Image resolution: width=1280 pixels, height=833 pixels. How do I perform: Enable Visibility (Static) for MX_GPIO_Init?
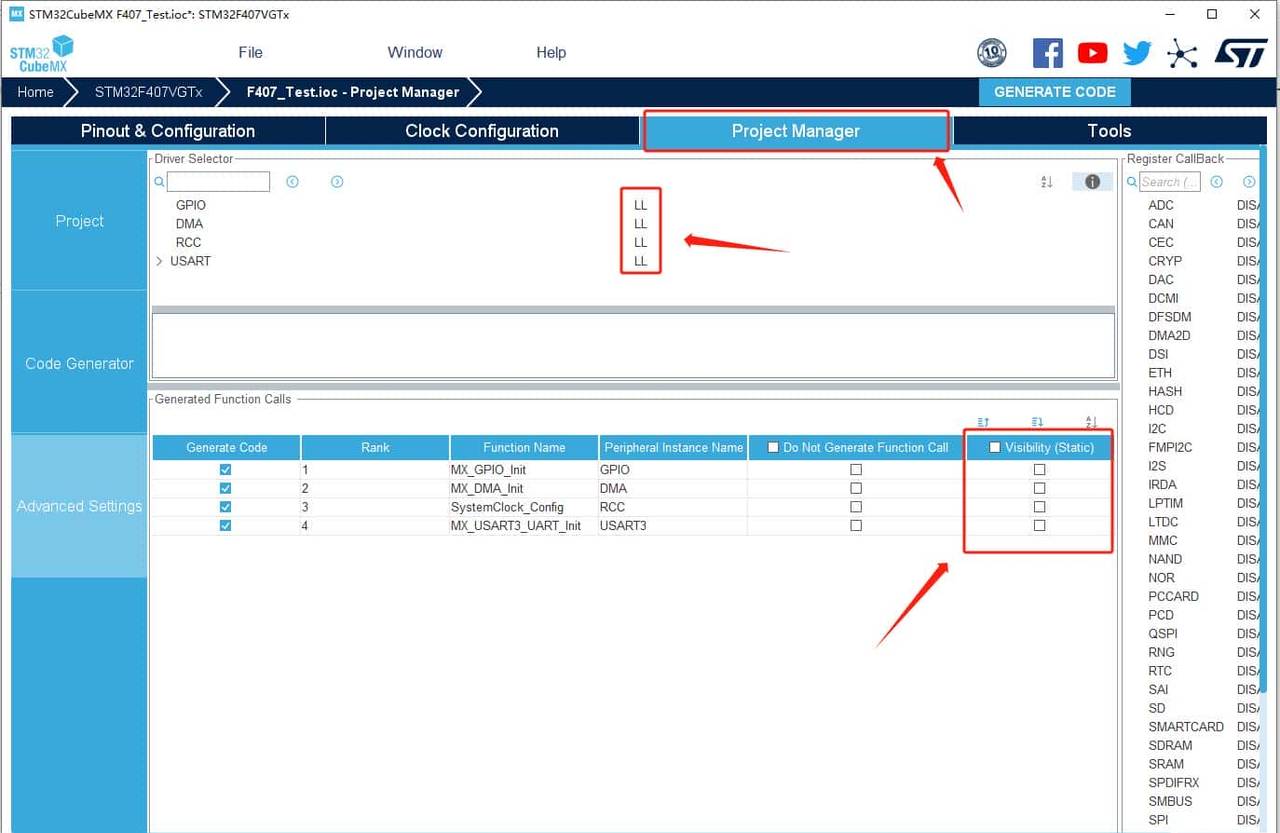(1039, 470)
